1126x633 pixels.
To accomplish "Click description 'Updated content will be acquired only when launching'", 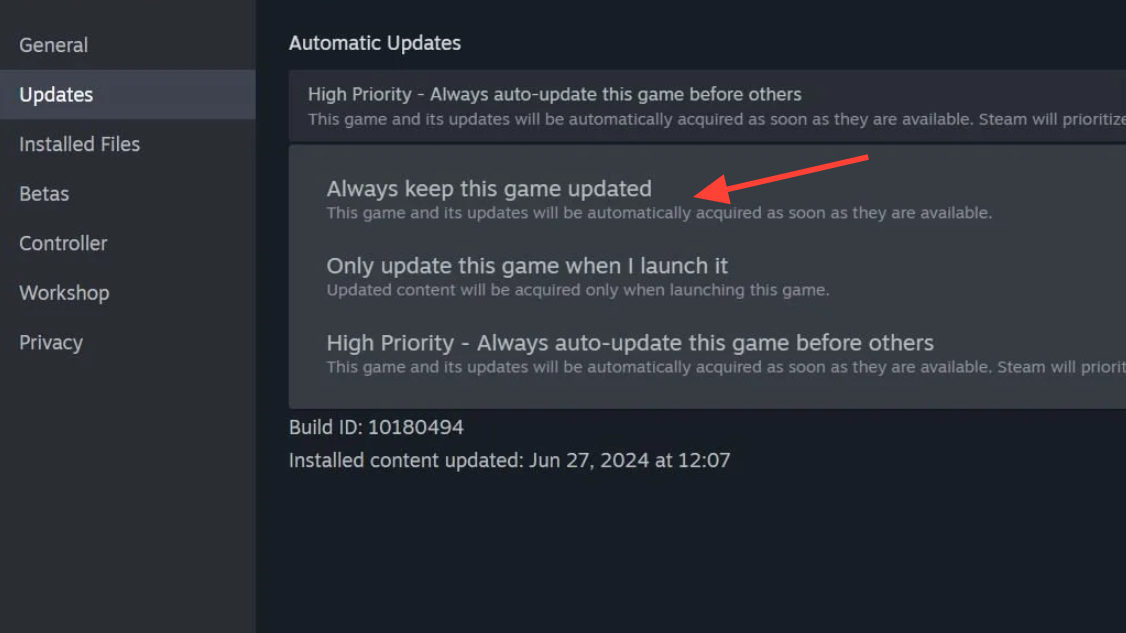I will coord(577,290).
